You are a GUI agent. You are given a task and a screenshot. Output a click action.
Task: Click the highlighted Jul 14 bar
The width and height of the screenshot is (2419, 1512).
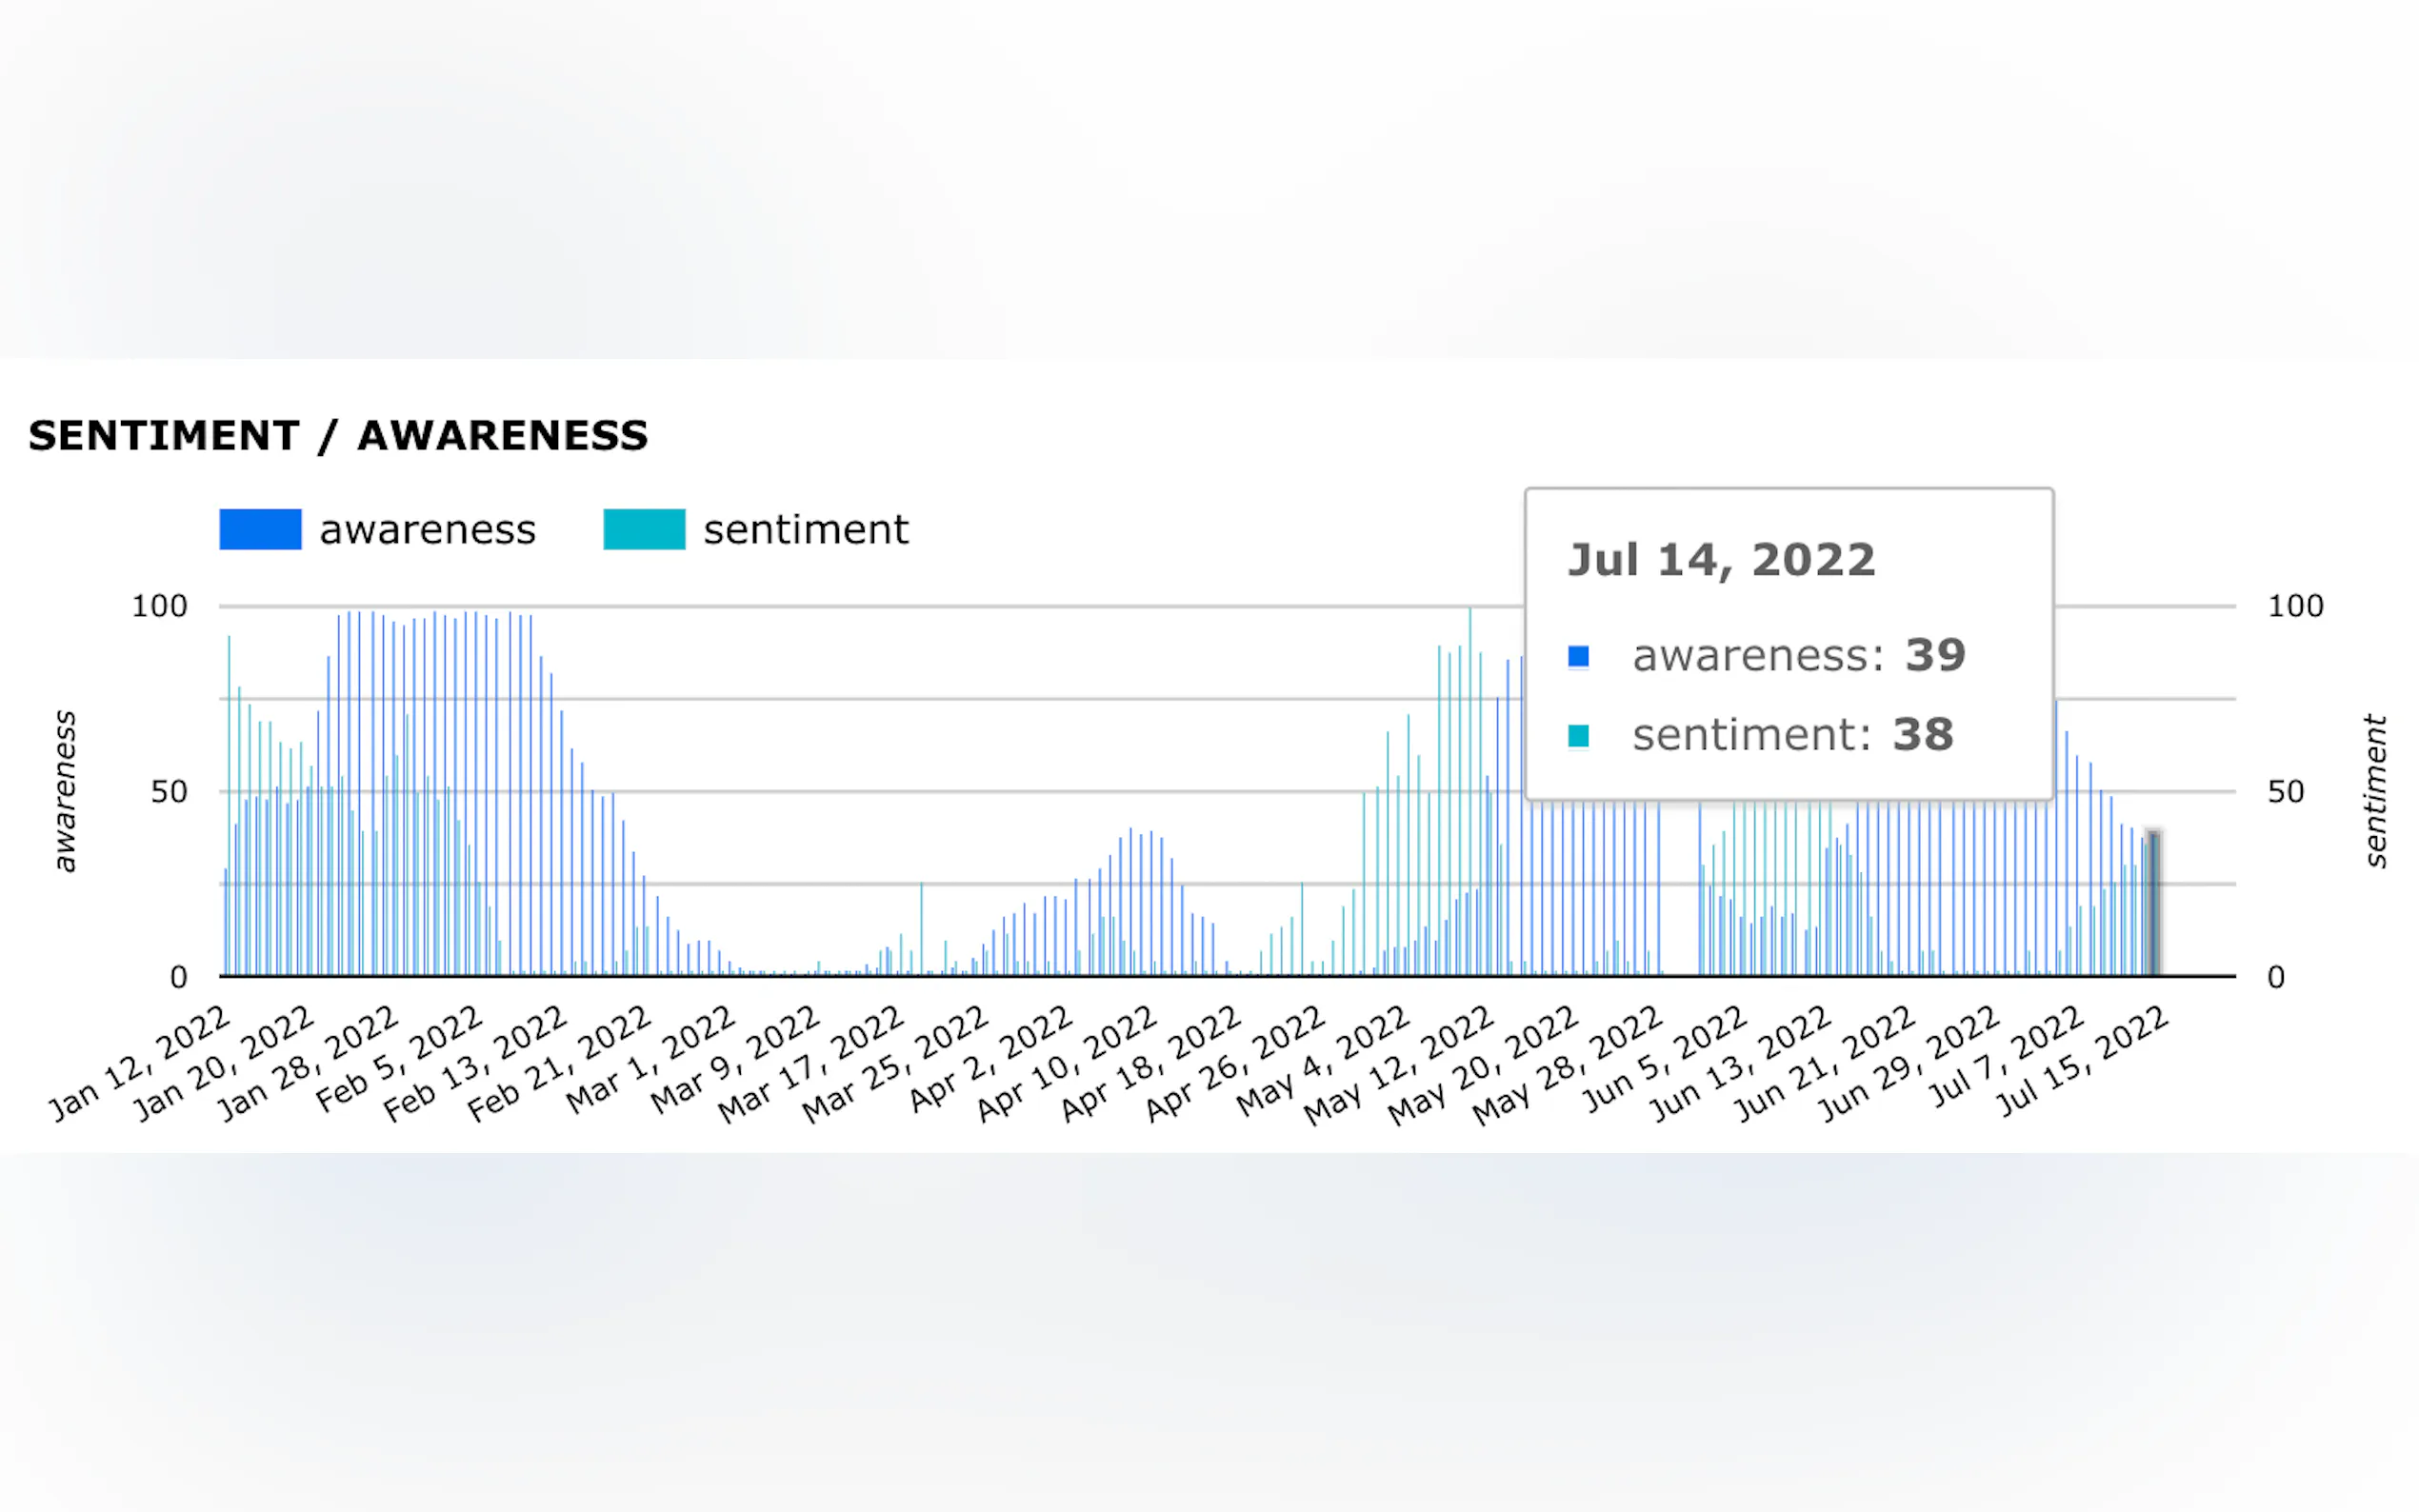pos(2154,903)
